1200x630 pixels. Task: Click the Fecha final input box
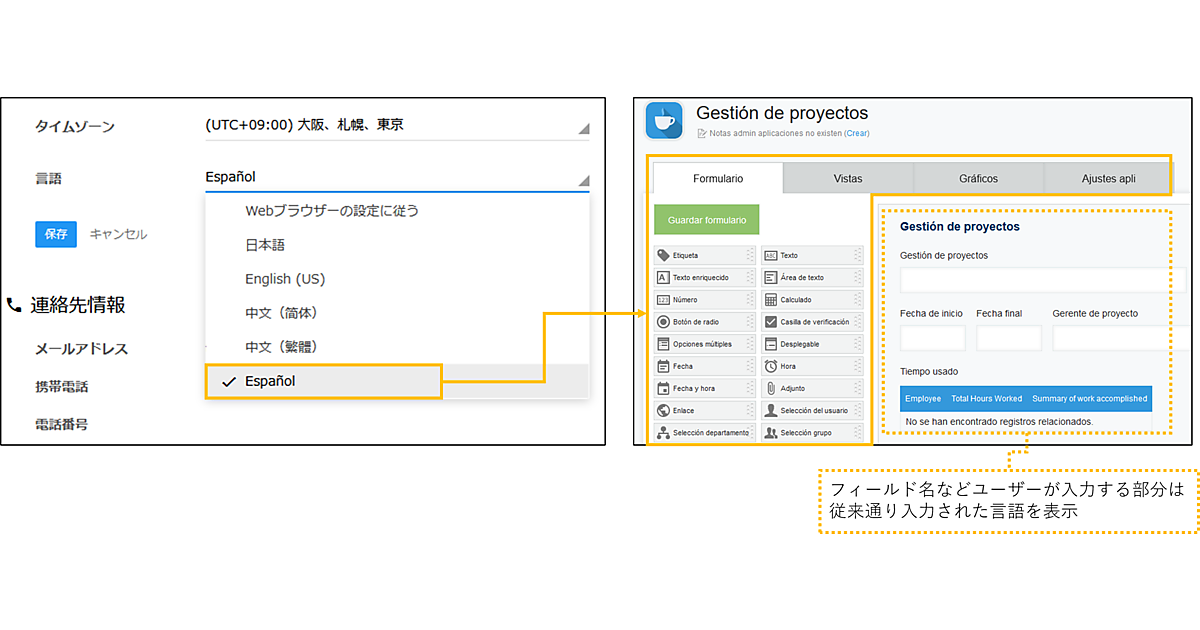pyautogui.click(x=1009, y=338)
